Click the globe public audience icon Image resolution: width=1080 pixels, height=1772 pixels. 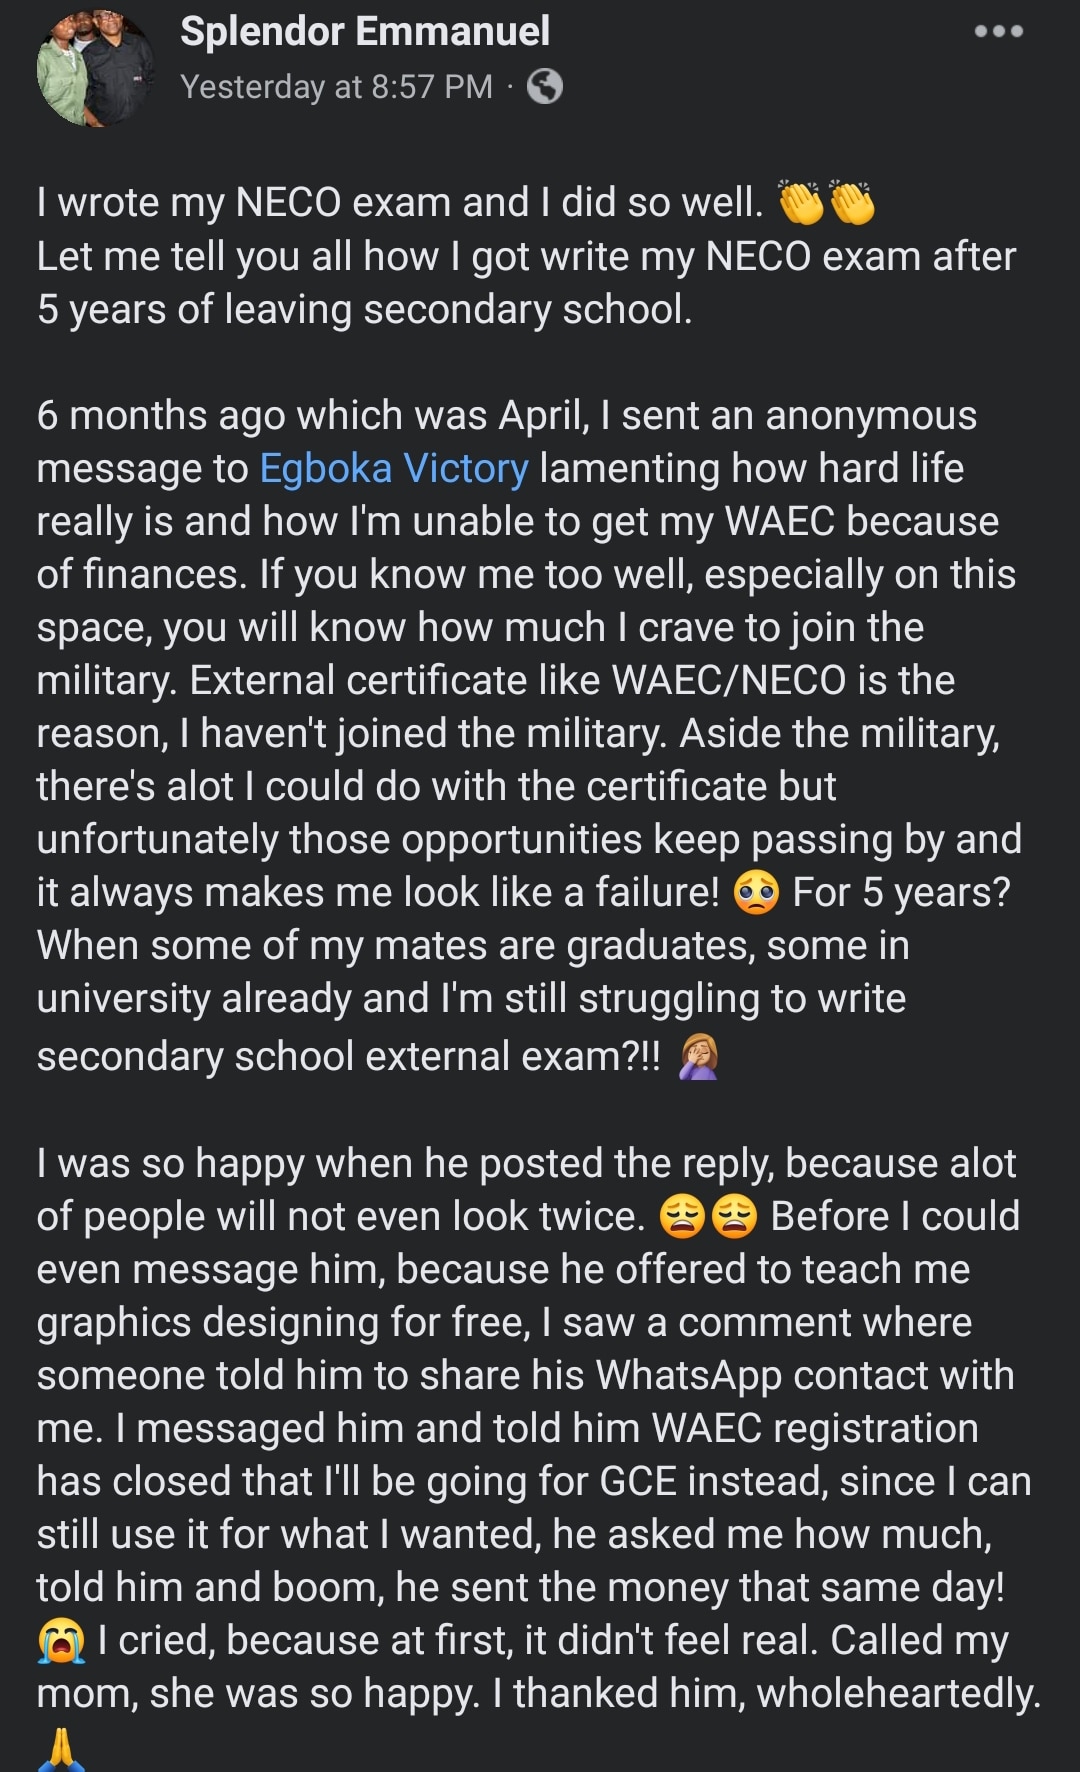tap(545, 87)
